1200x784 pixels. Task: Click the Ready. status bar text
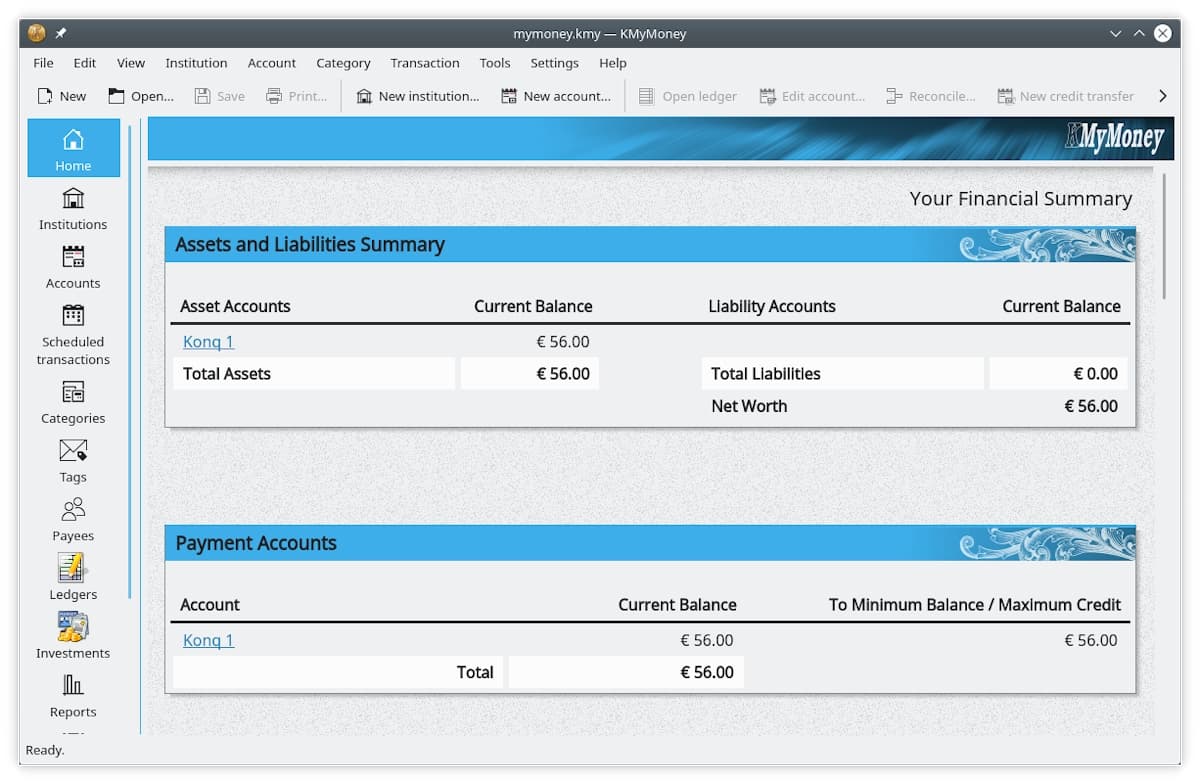(45, 750)
